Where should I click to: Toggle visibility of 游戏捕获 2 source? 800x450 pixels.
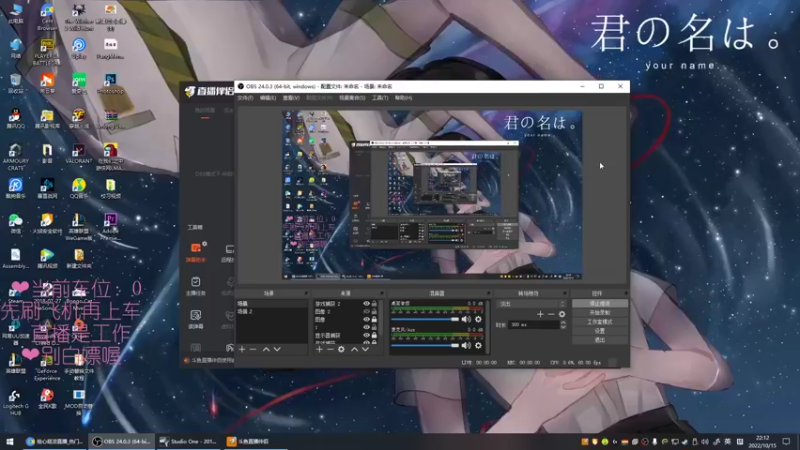click(366, 304)
